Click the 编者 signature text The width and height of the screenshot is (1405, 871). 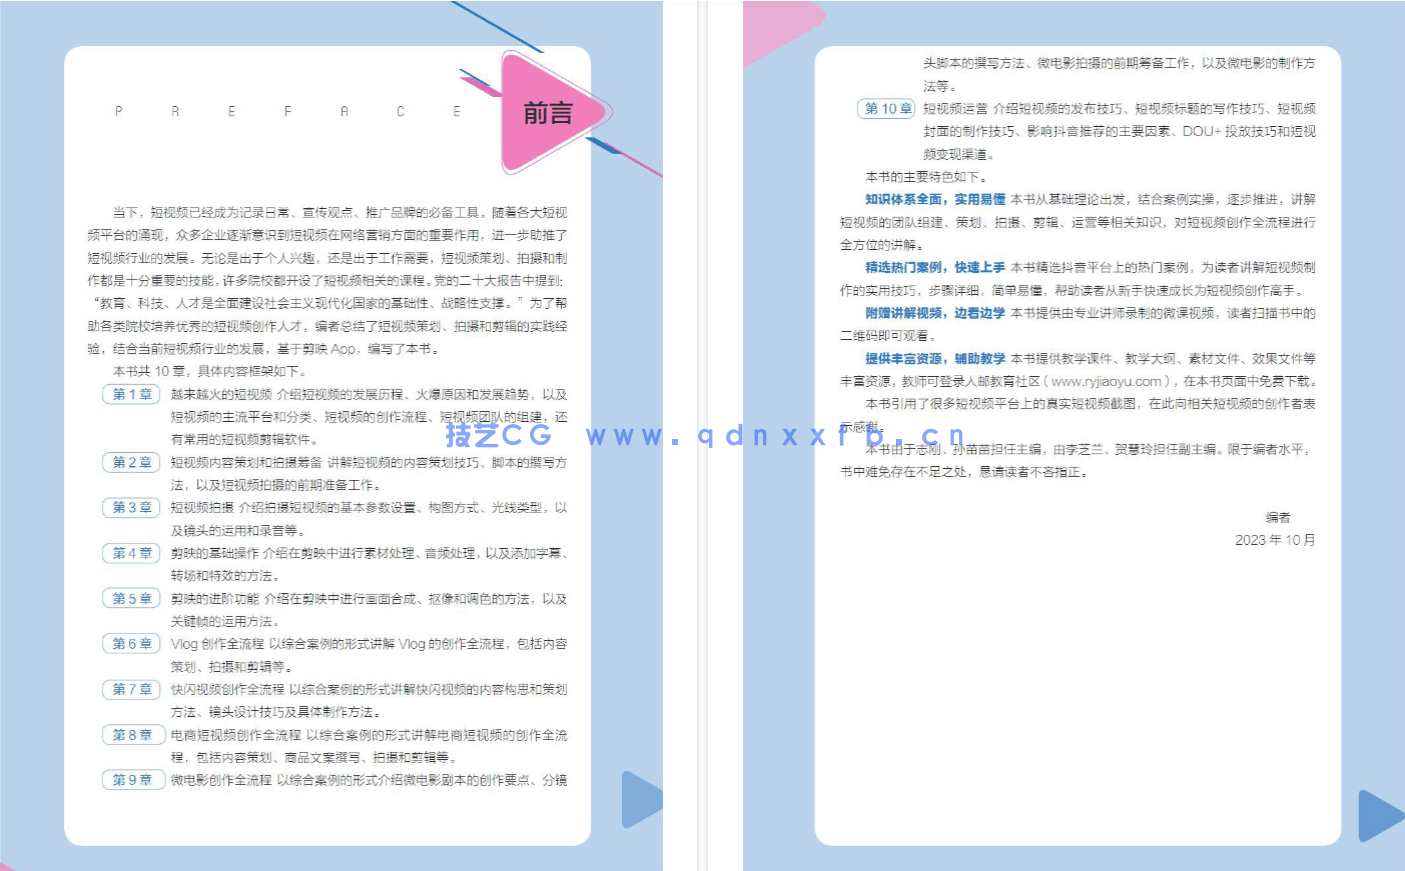(1279, 517)
